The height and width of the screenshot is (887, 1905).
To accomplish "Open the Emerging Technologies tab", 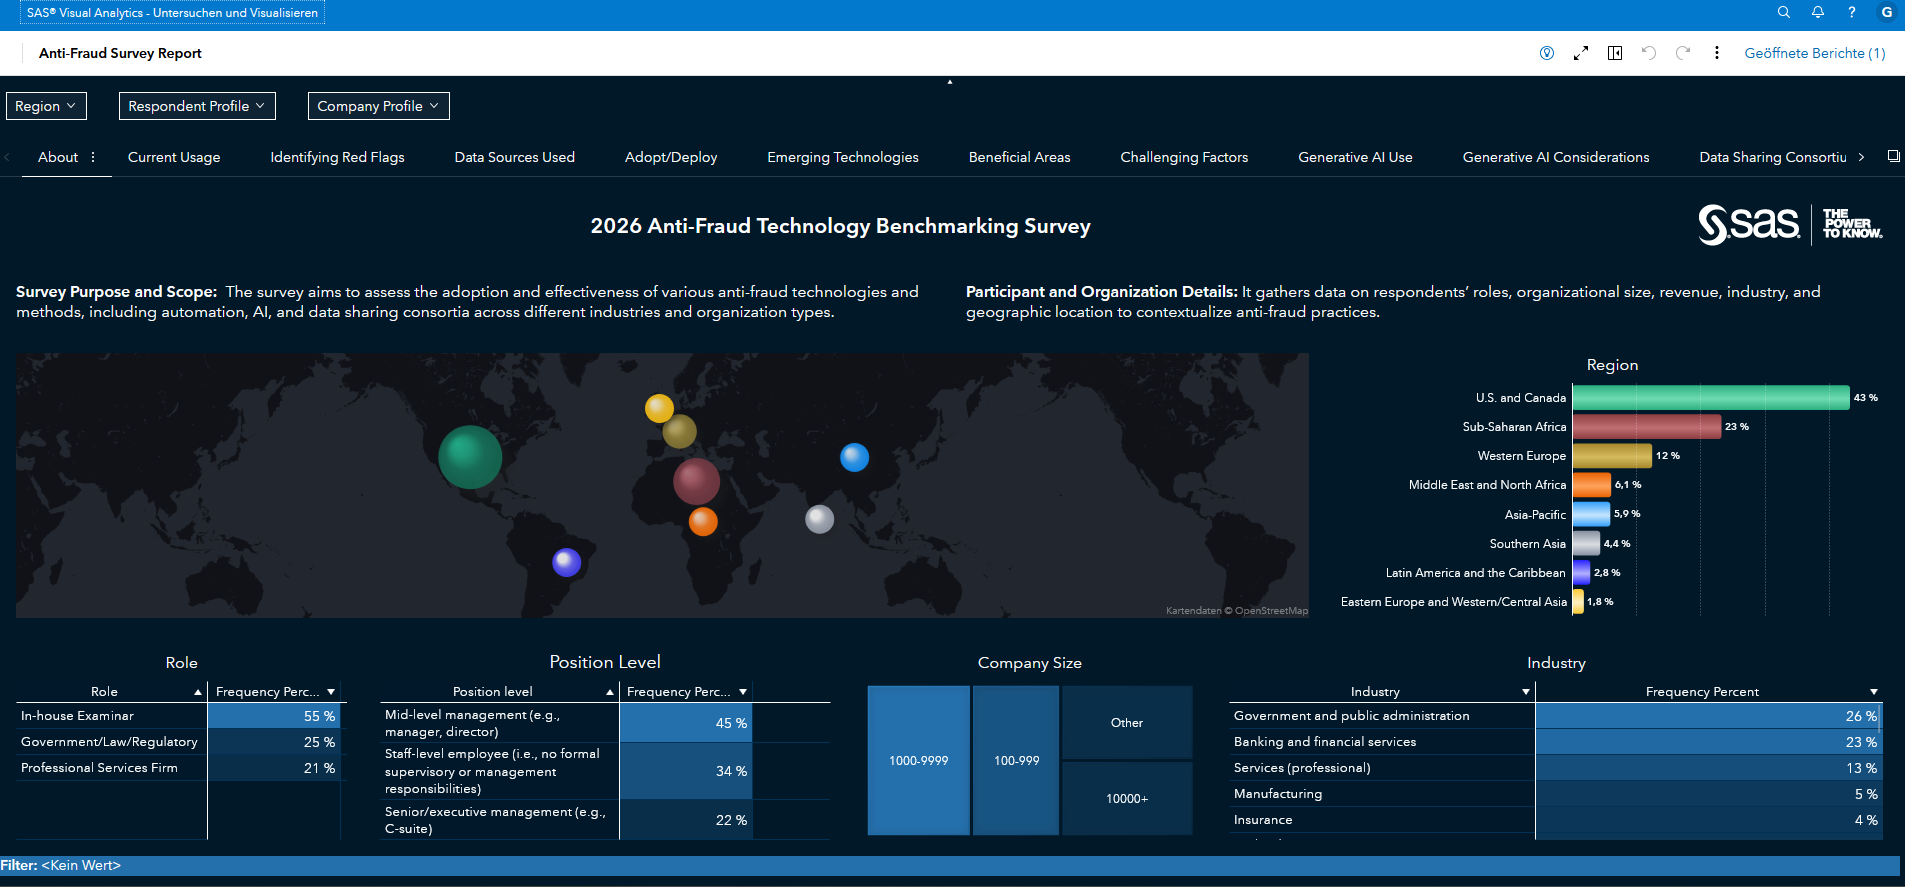I will (x=842, y=157).
